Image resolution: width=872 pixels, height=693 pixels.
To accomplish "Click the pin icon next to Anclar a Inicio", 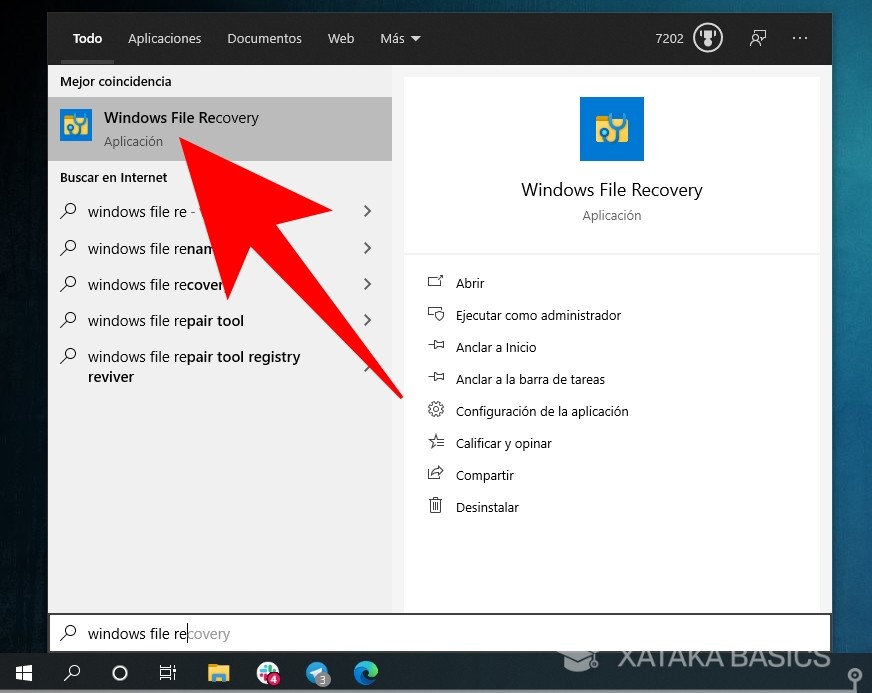I will [x=435, y=346].
